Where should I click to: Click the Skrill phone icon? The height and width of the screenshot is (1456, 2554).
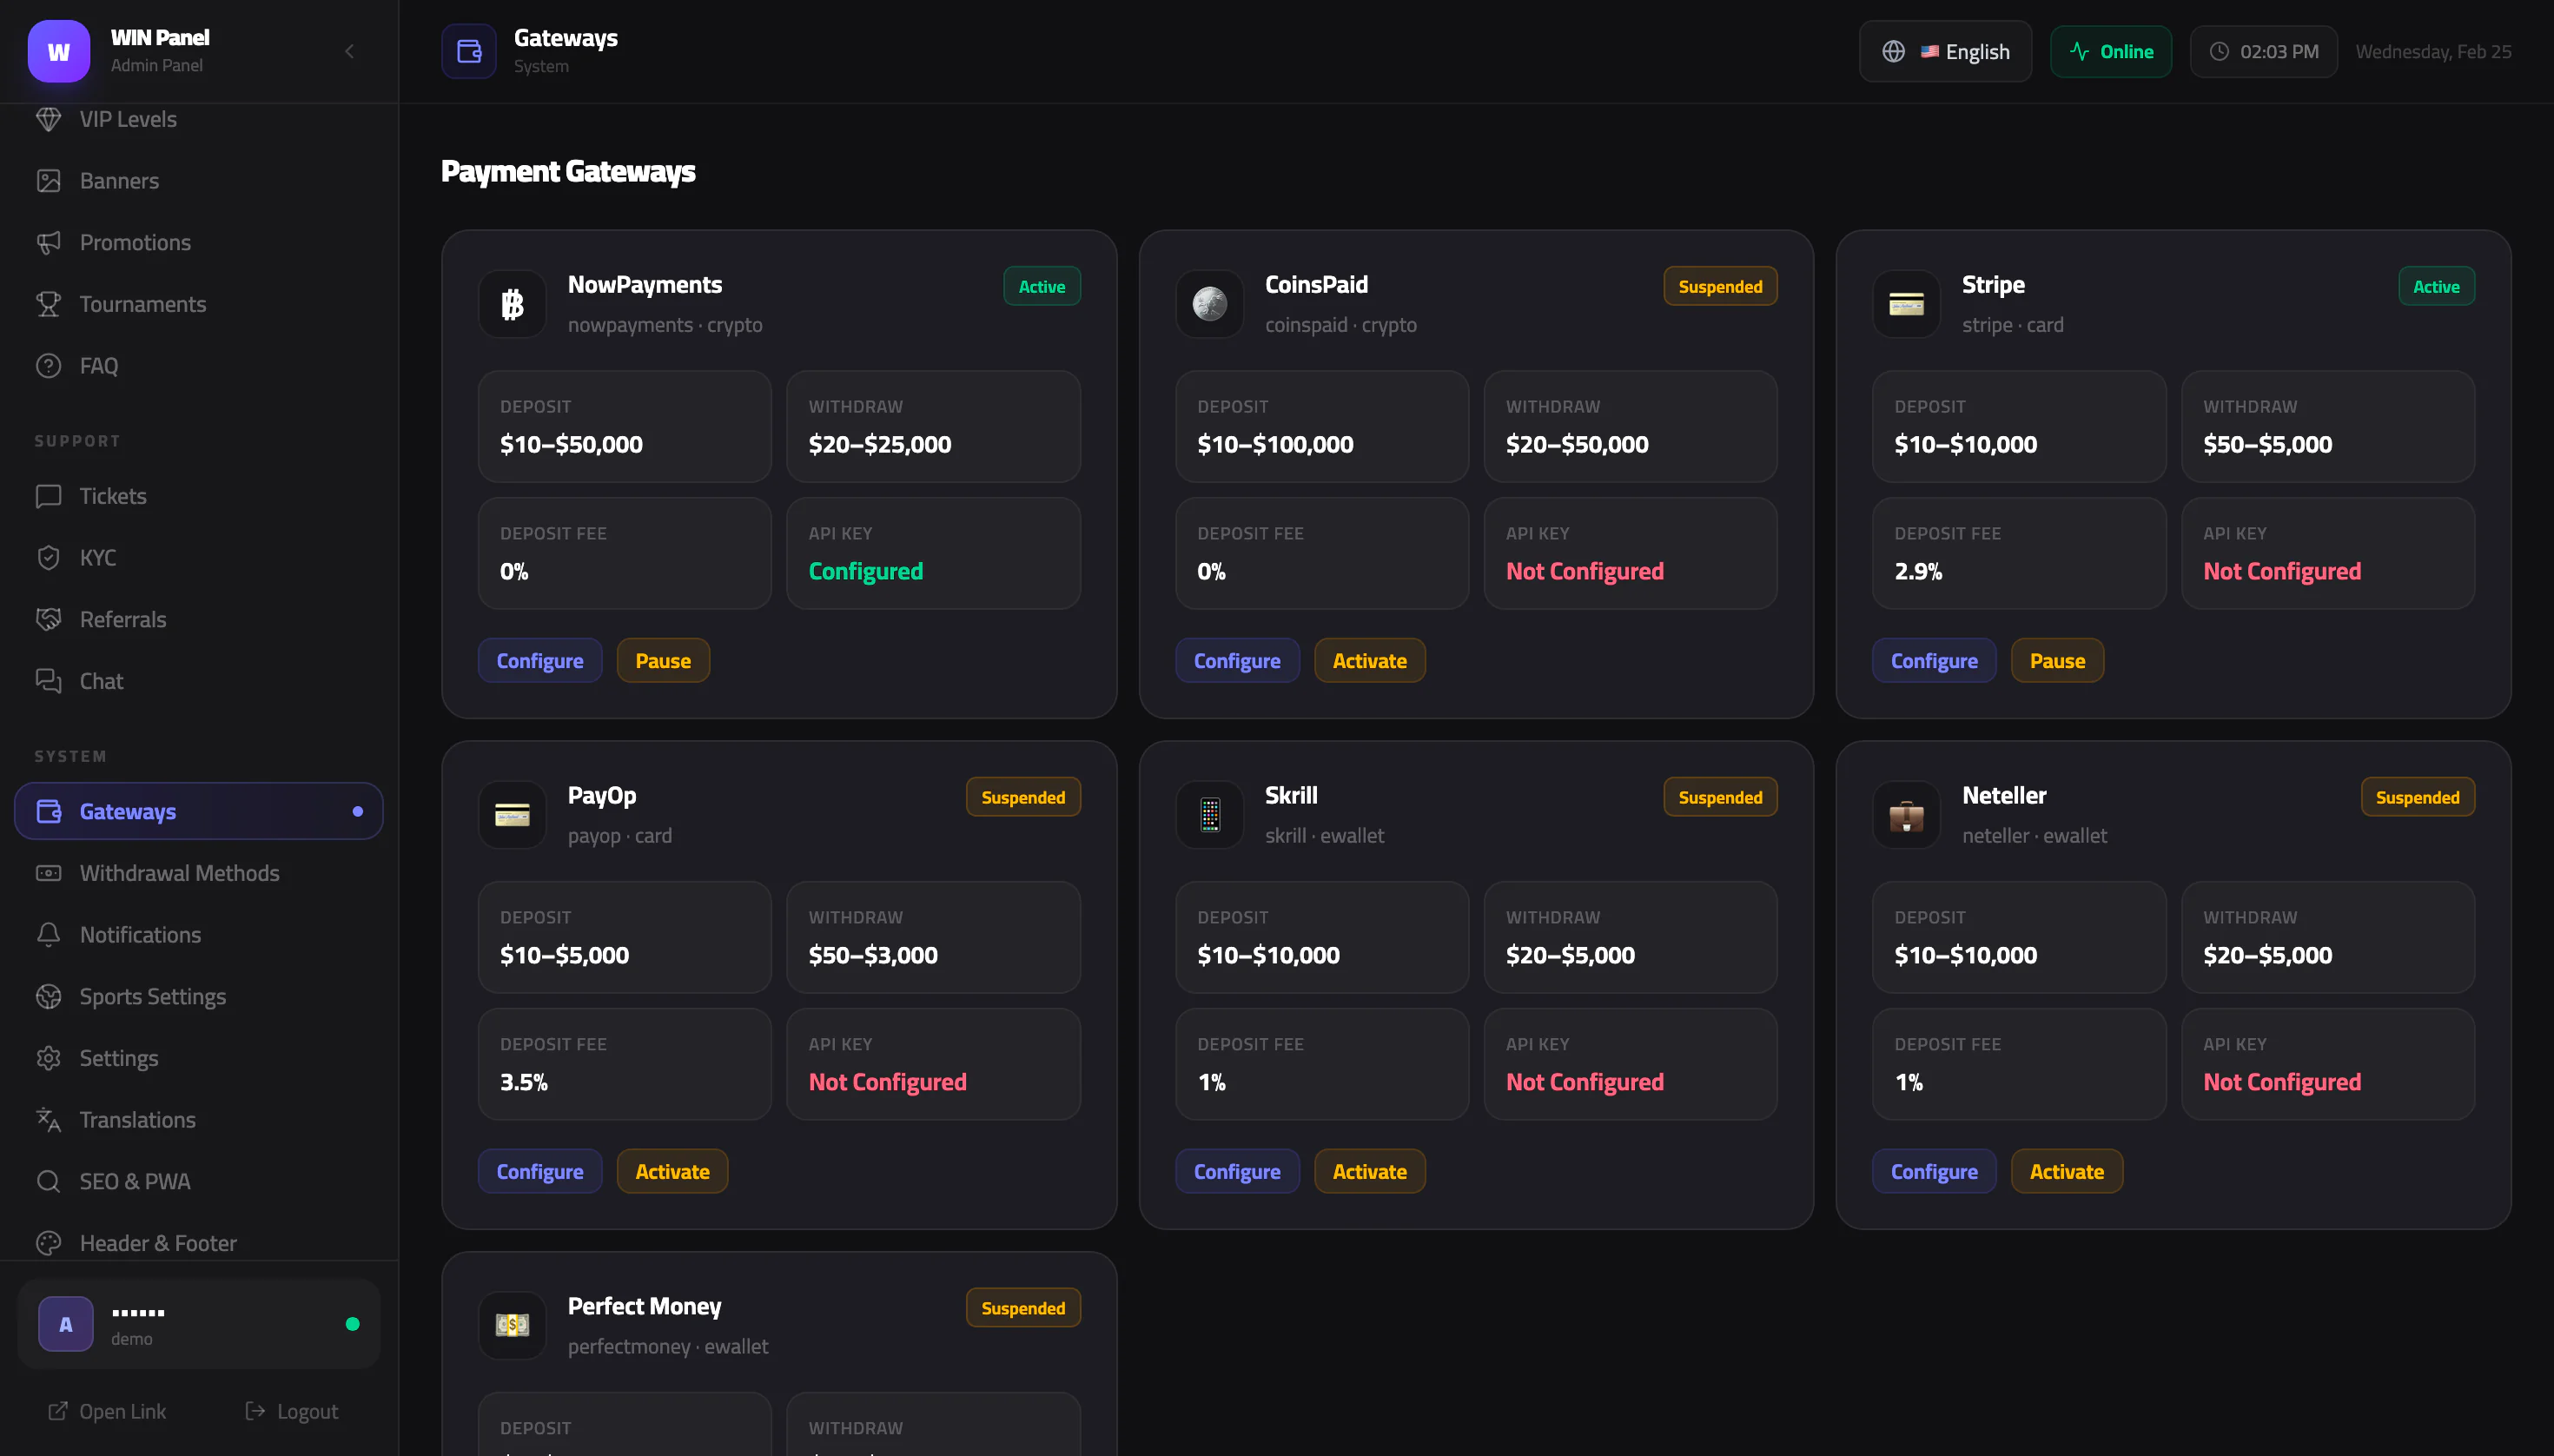[1209, 815]
